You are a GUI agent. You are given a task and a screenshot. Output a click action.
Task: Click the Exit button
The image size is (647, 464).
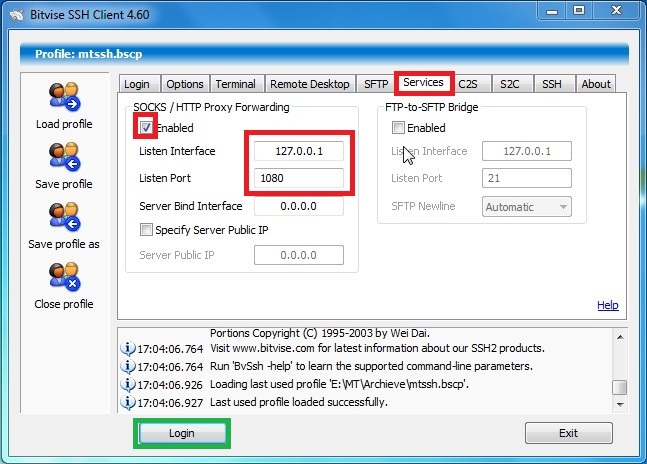pyautogui.click(x=569, y=433)
